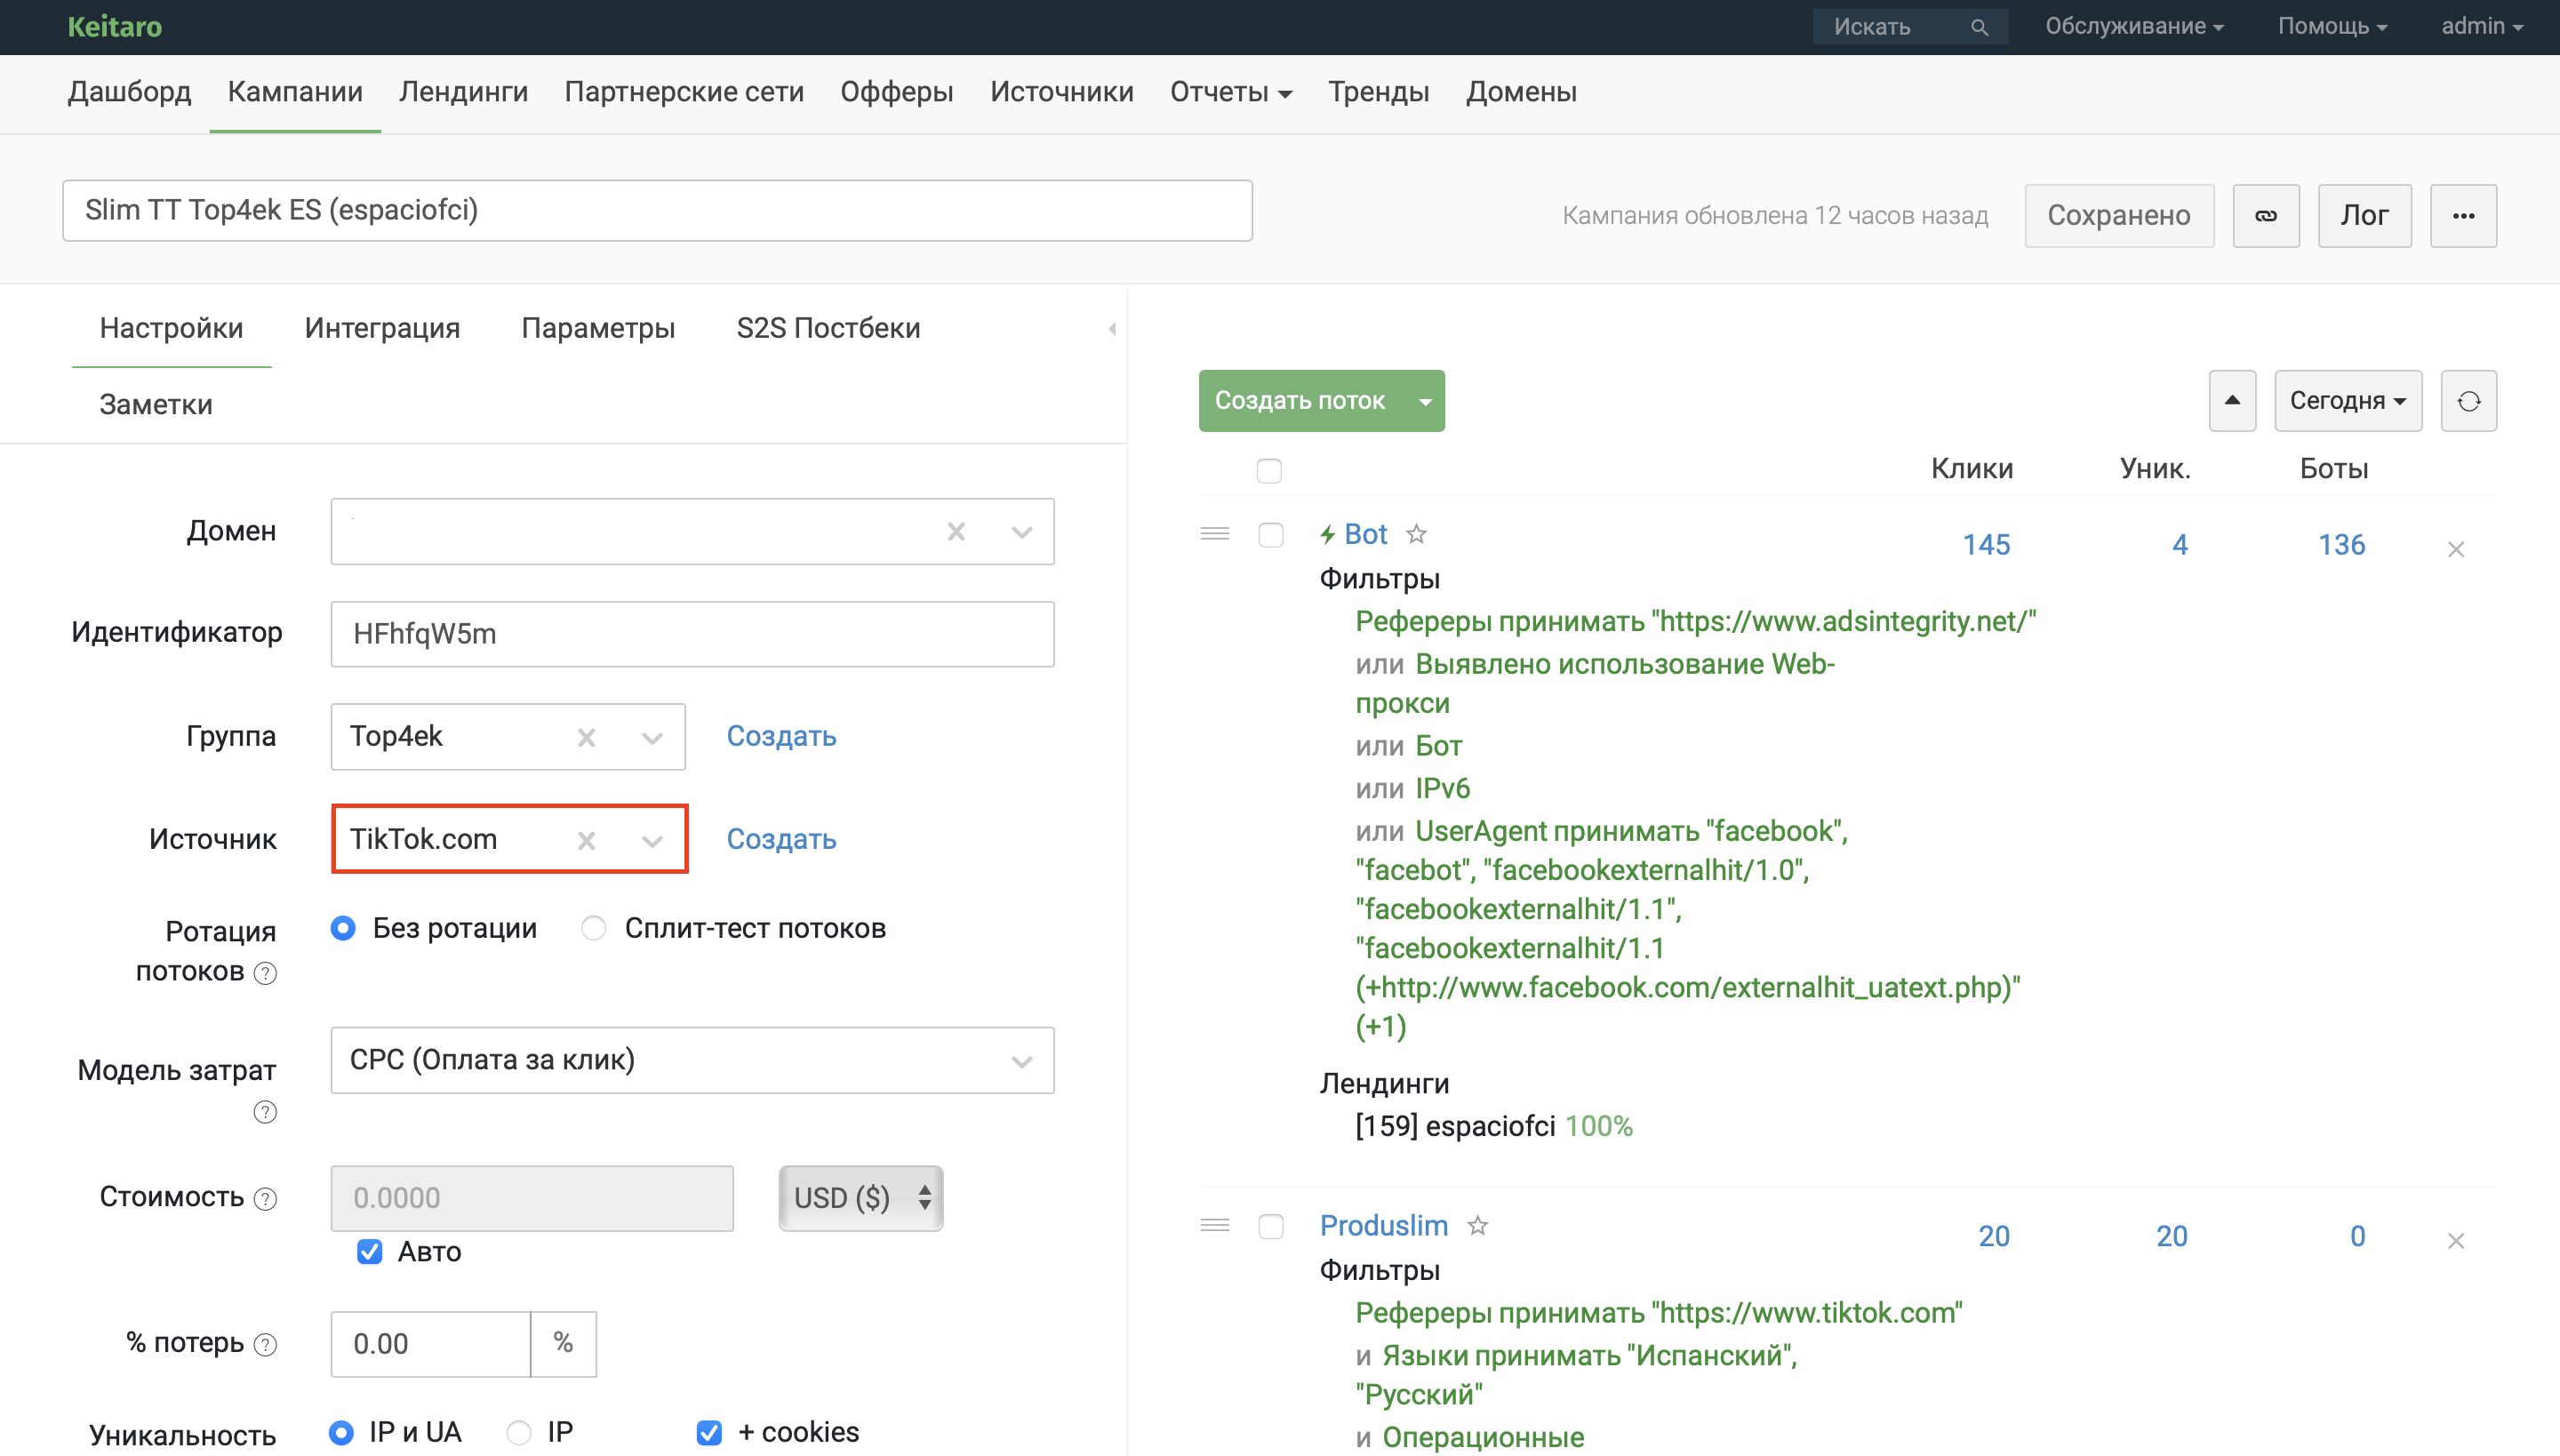Click the Сохранено button
Image resolution: width=2560 pixels, height=1456 pixels.
pyautogui.click(x=2119, y=215)
